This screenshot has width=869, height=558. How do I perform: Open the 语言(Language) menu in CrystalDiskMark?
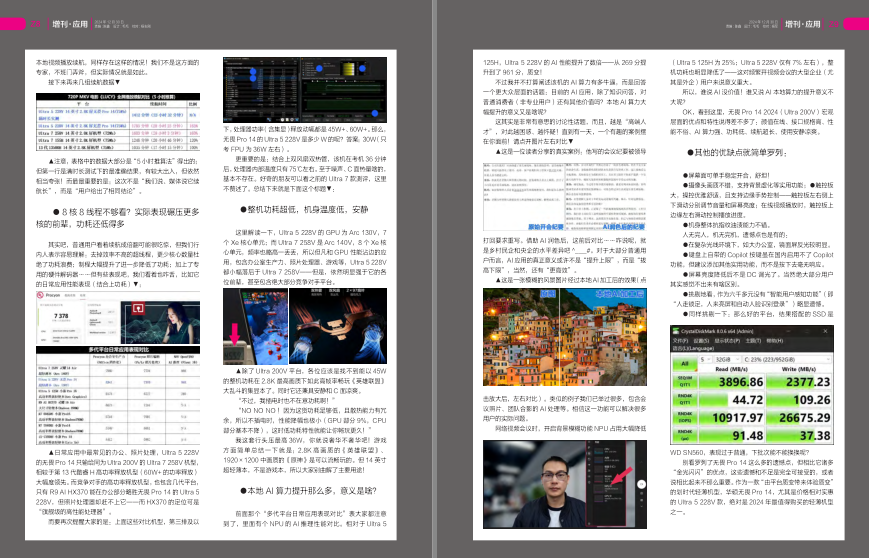point(693,348)
